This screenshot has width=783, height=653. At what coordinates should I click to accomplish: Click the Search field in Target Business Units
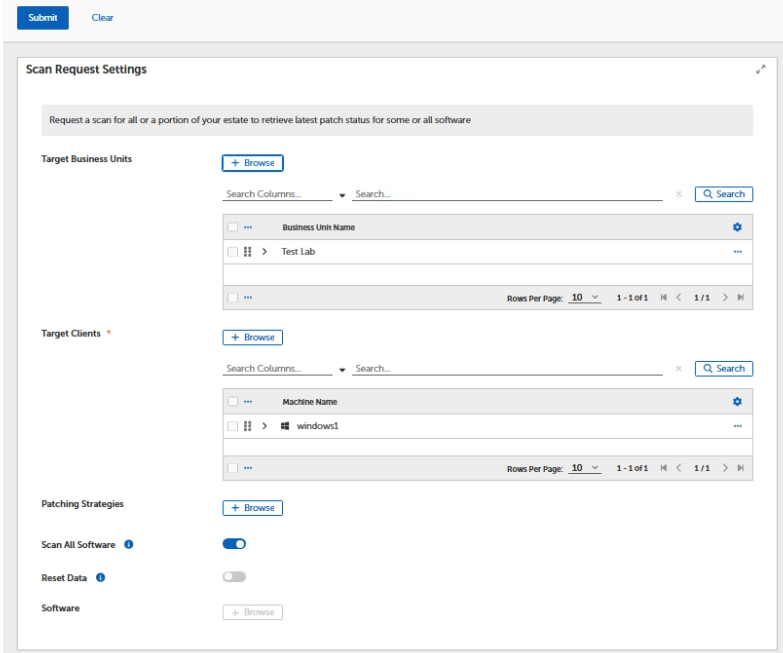(x=508, y=194)
